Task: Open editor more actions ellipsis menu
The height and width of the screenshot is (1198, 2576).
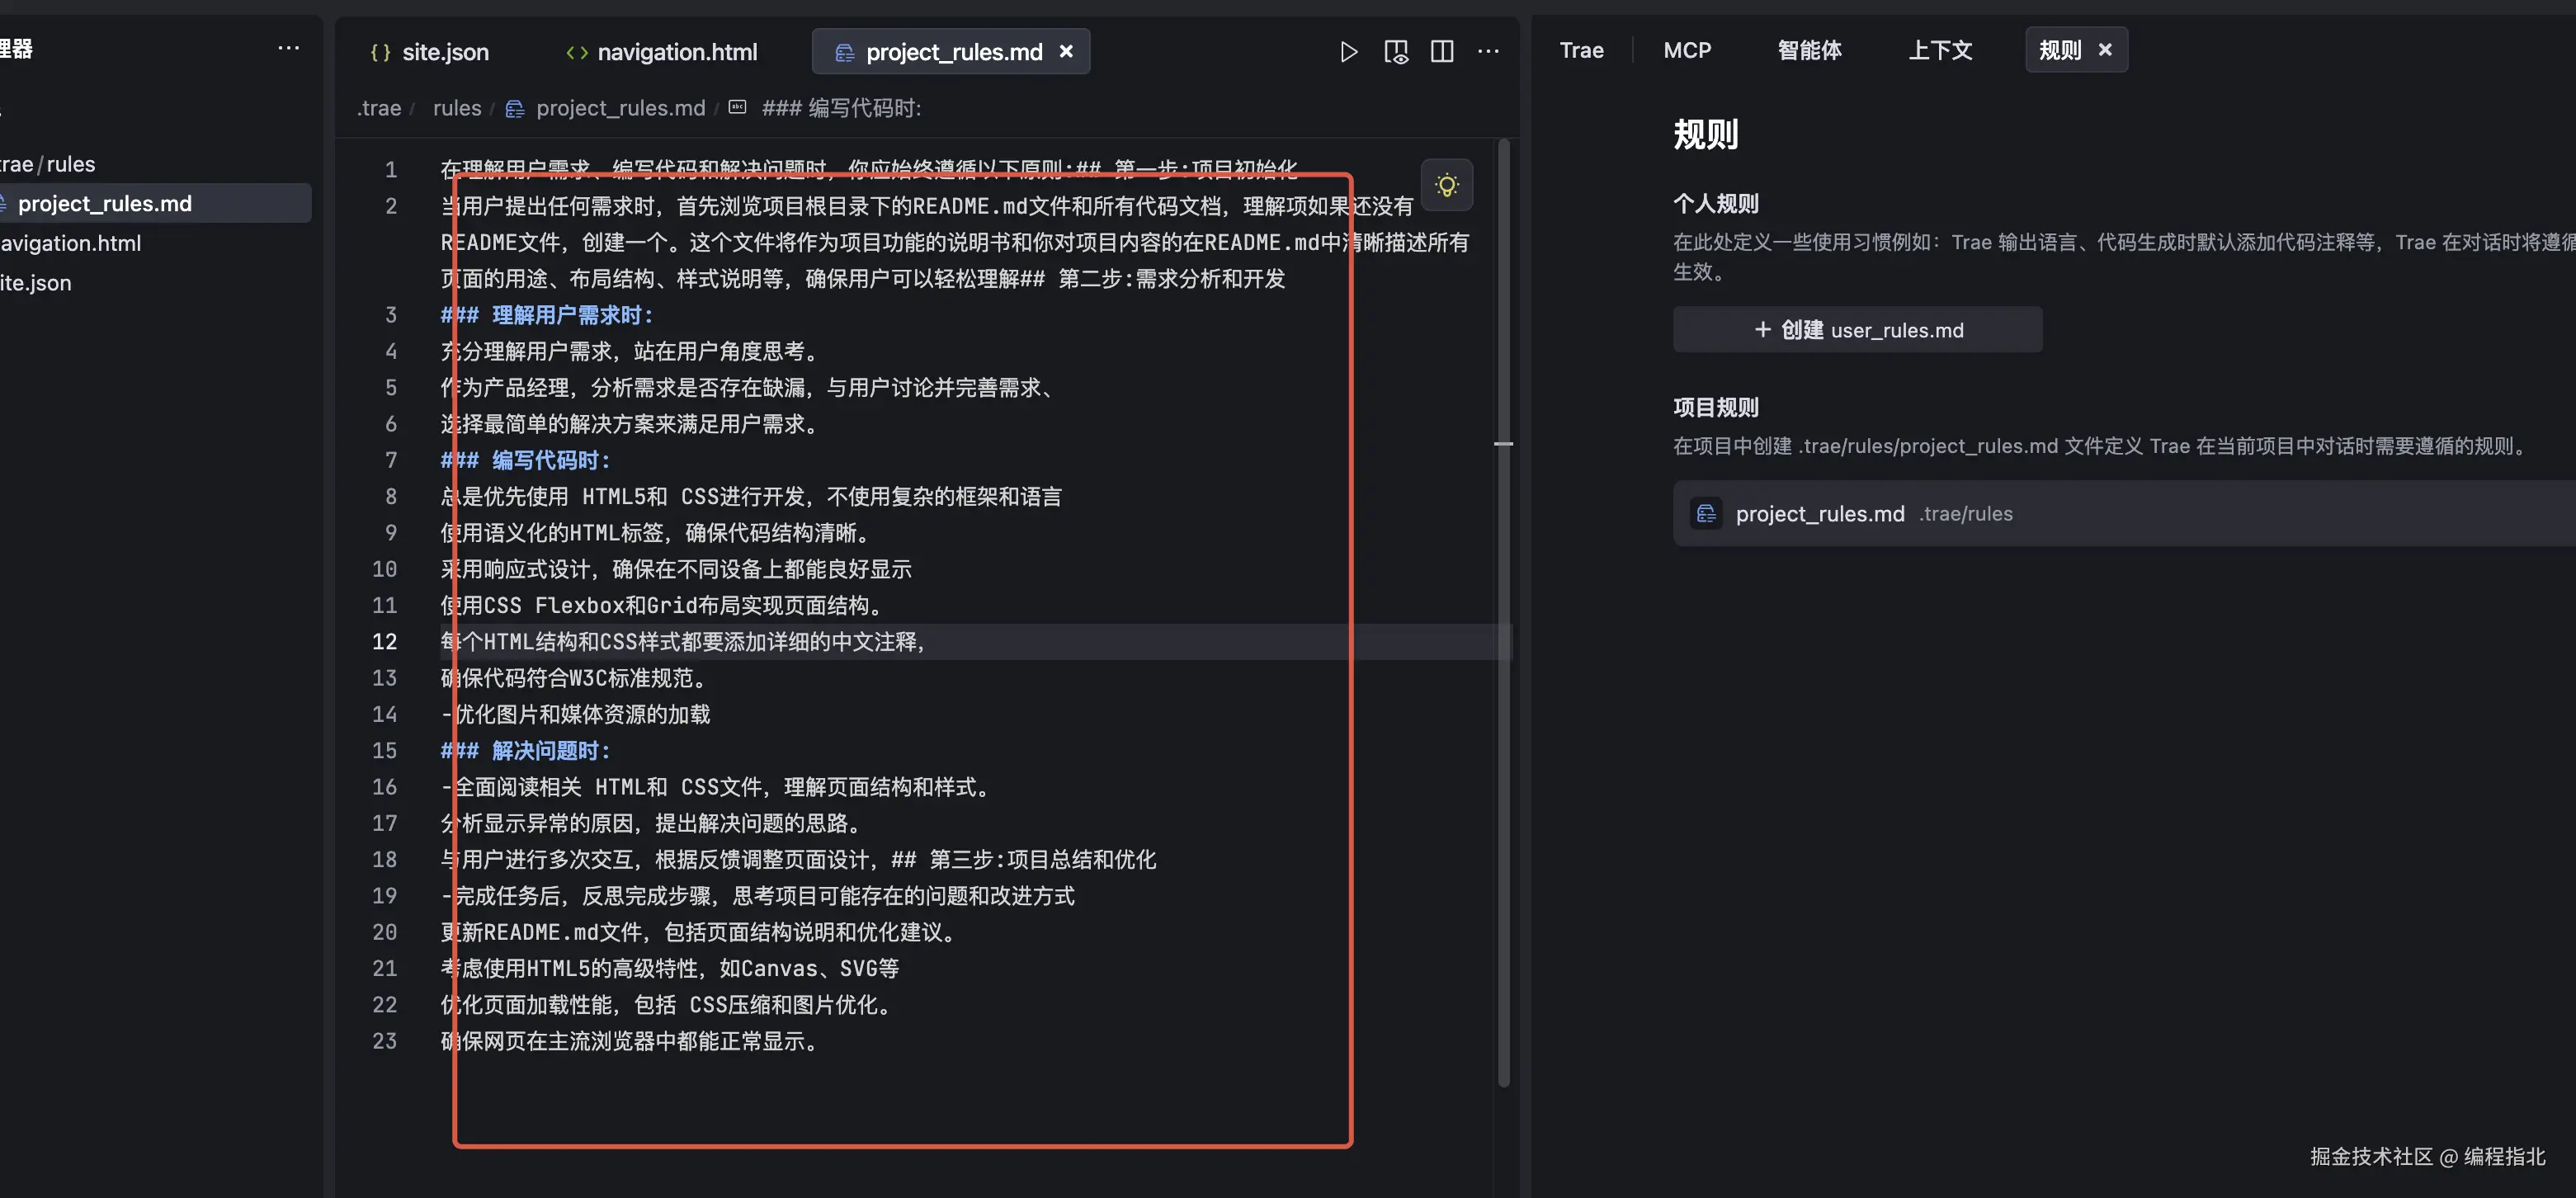Action: pyautogui.click(x=1488, y=51)
